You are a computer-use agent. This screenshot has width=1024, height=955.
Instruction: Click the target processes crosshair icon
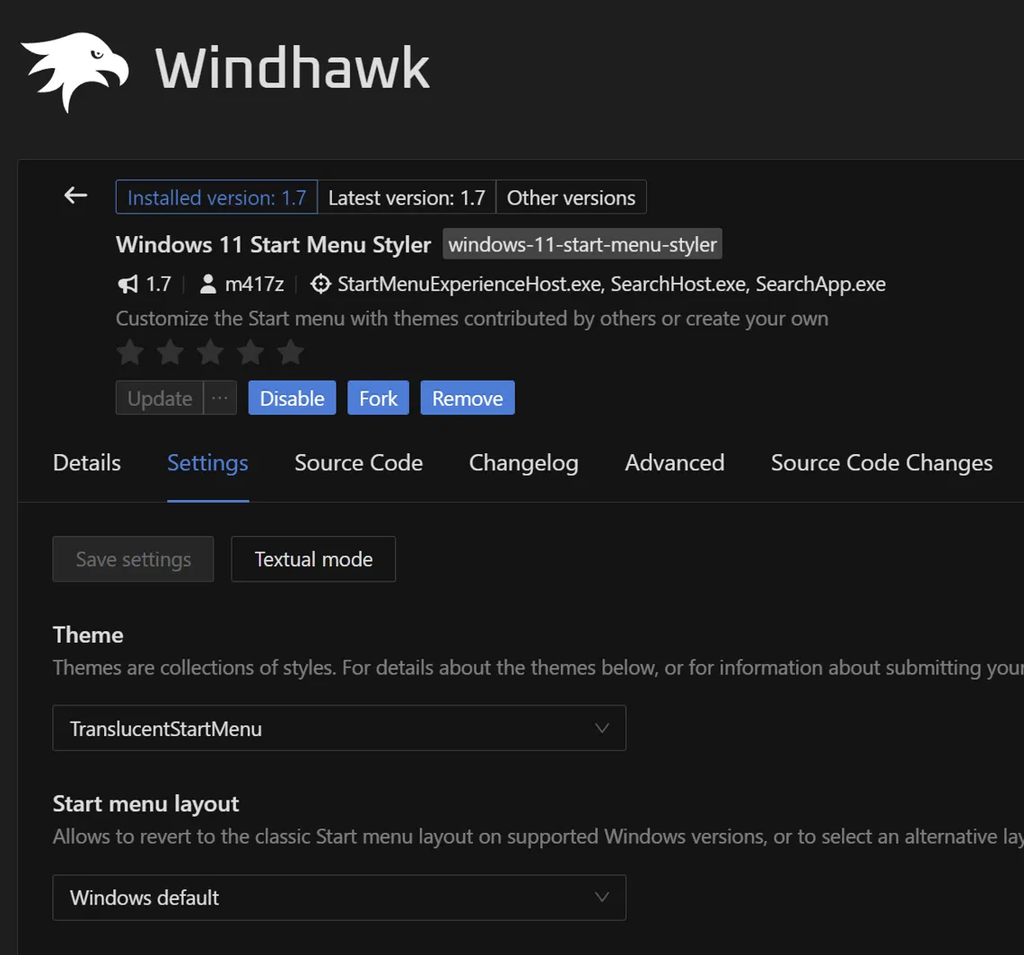tap(320, 284)
